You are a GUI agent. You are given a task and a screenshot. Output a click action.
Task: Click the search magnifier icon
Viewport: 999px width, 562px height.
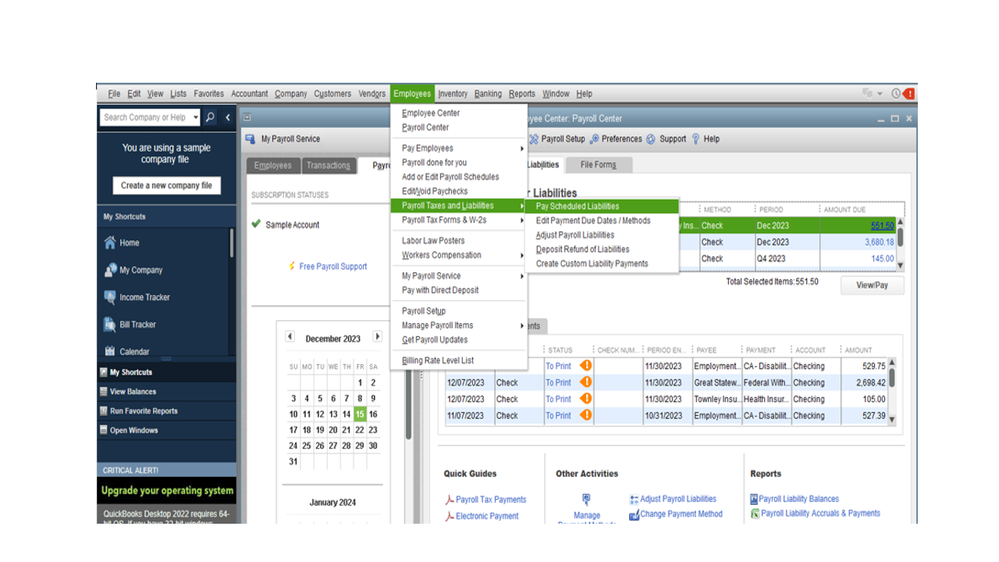pos(210,117)
